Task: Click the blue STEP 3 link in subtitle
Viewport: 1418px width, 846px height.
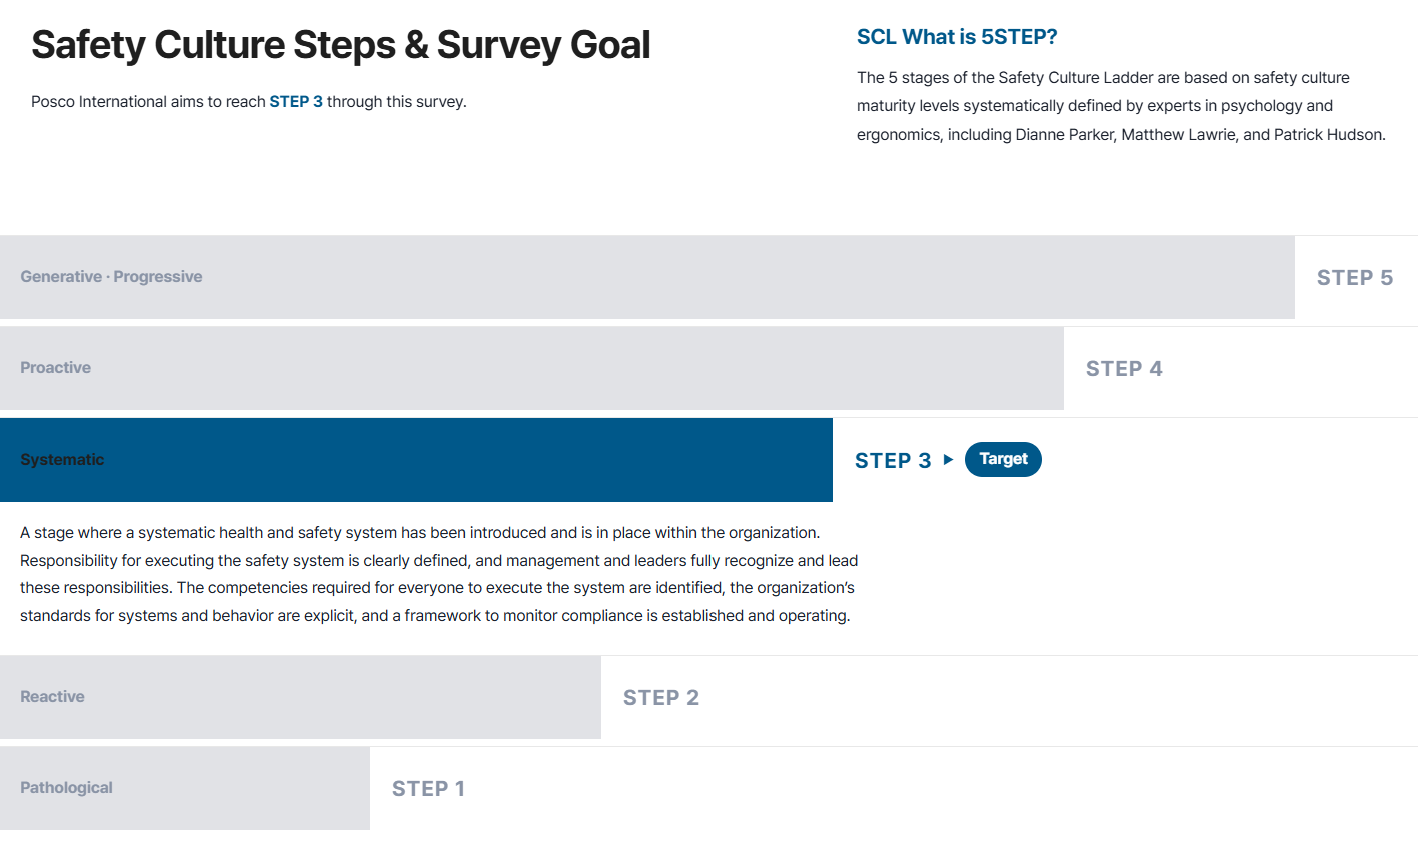Action: pos(296,102)
